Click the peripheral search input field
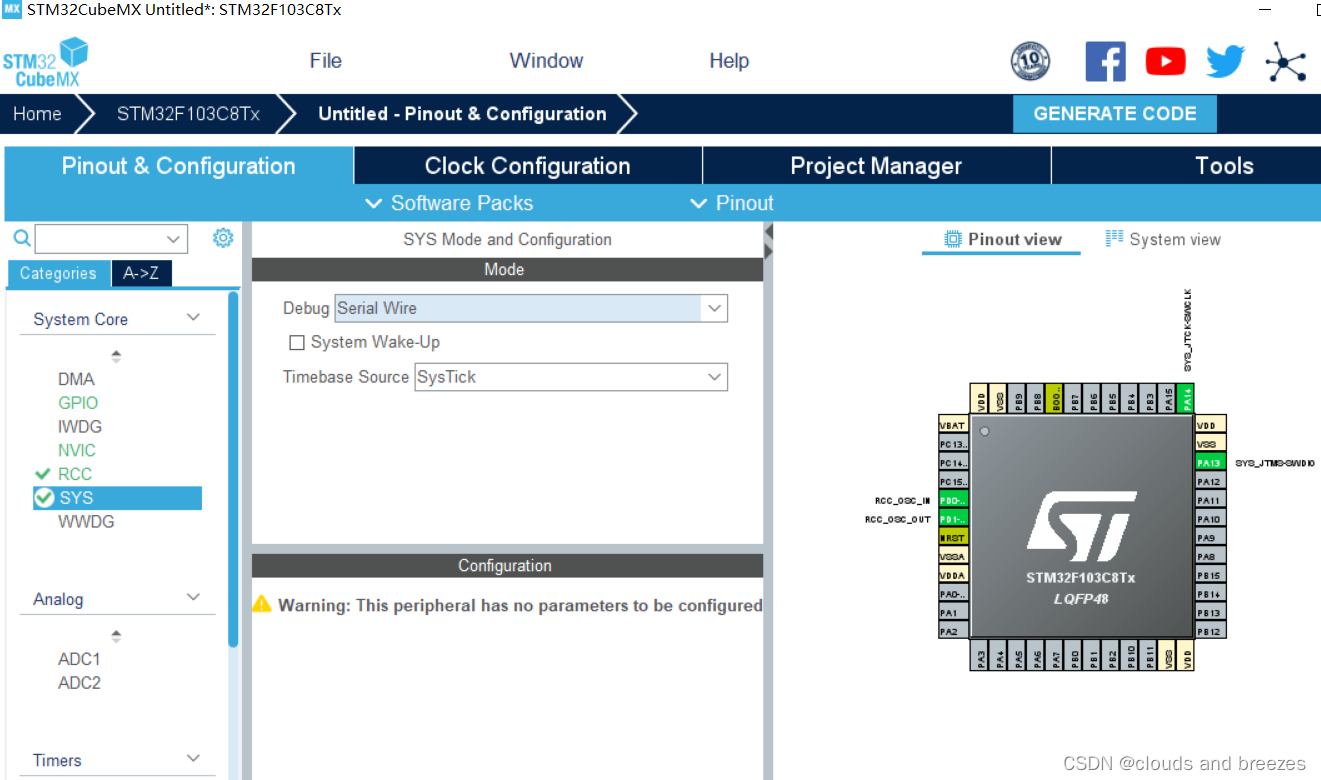The height and width of the screenshot is (780, 1321). [98, 239]
